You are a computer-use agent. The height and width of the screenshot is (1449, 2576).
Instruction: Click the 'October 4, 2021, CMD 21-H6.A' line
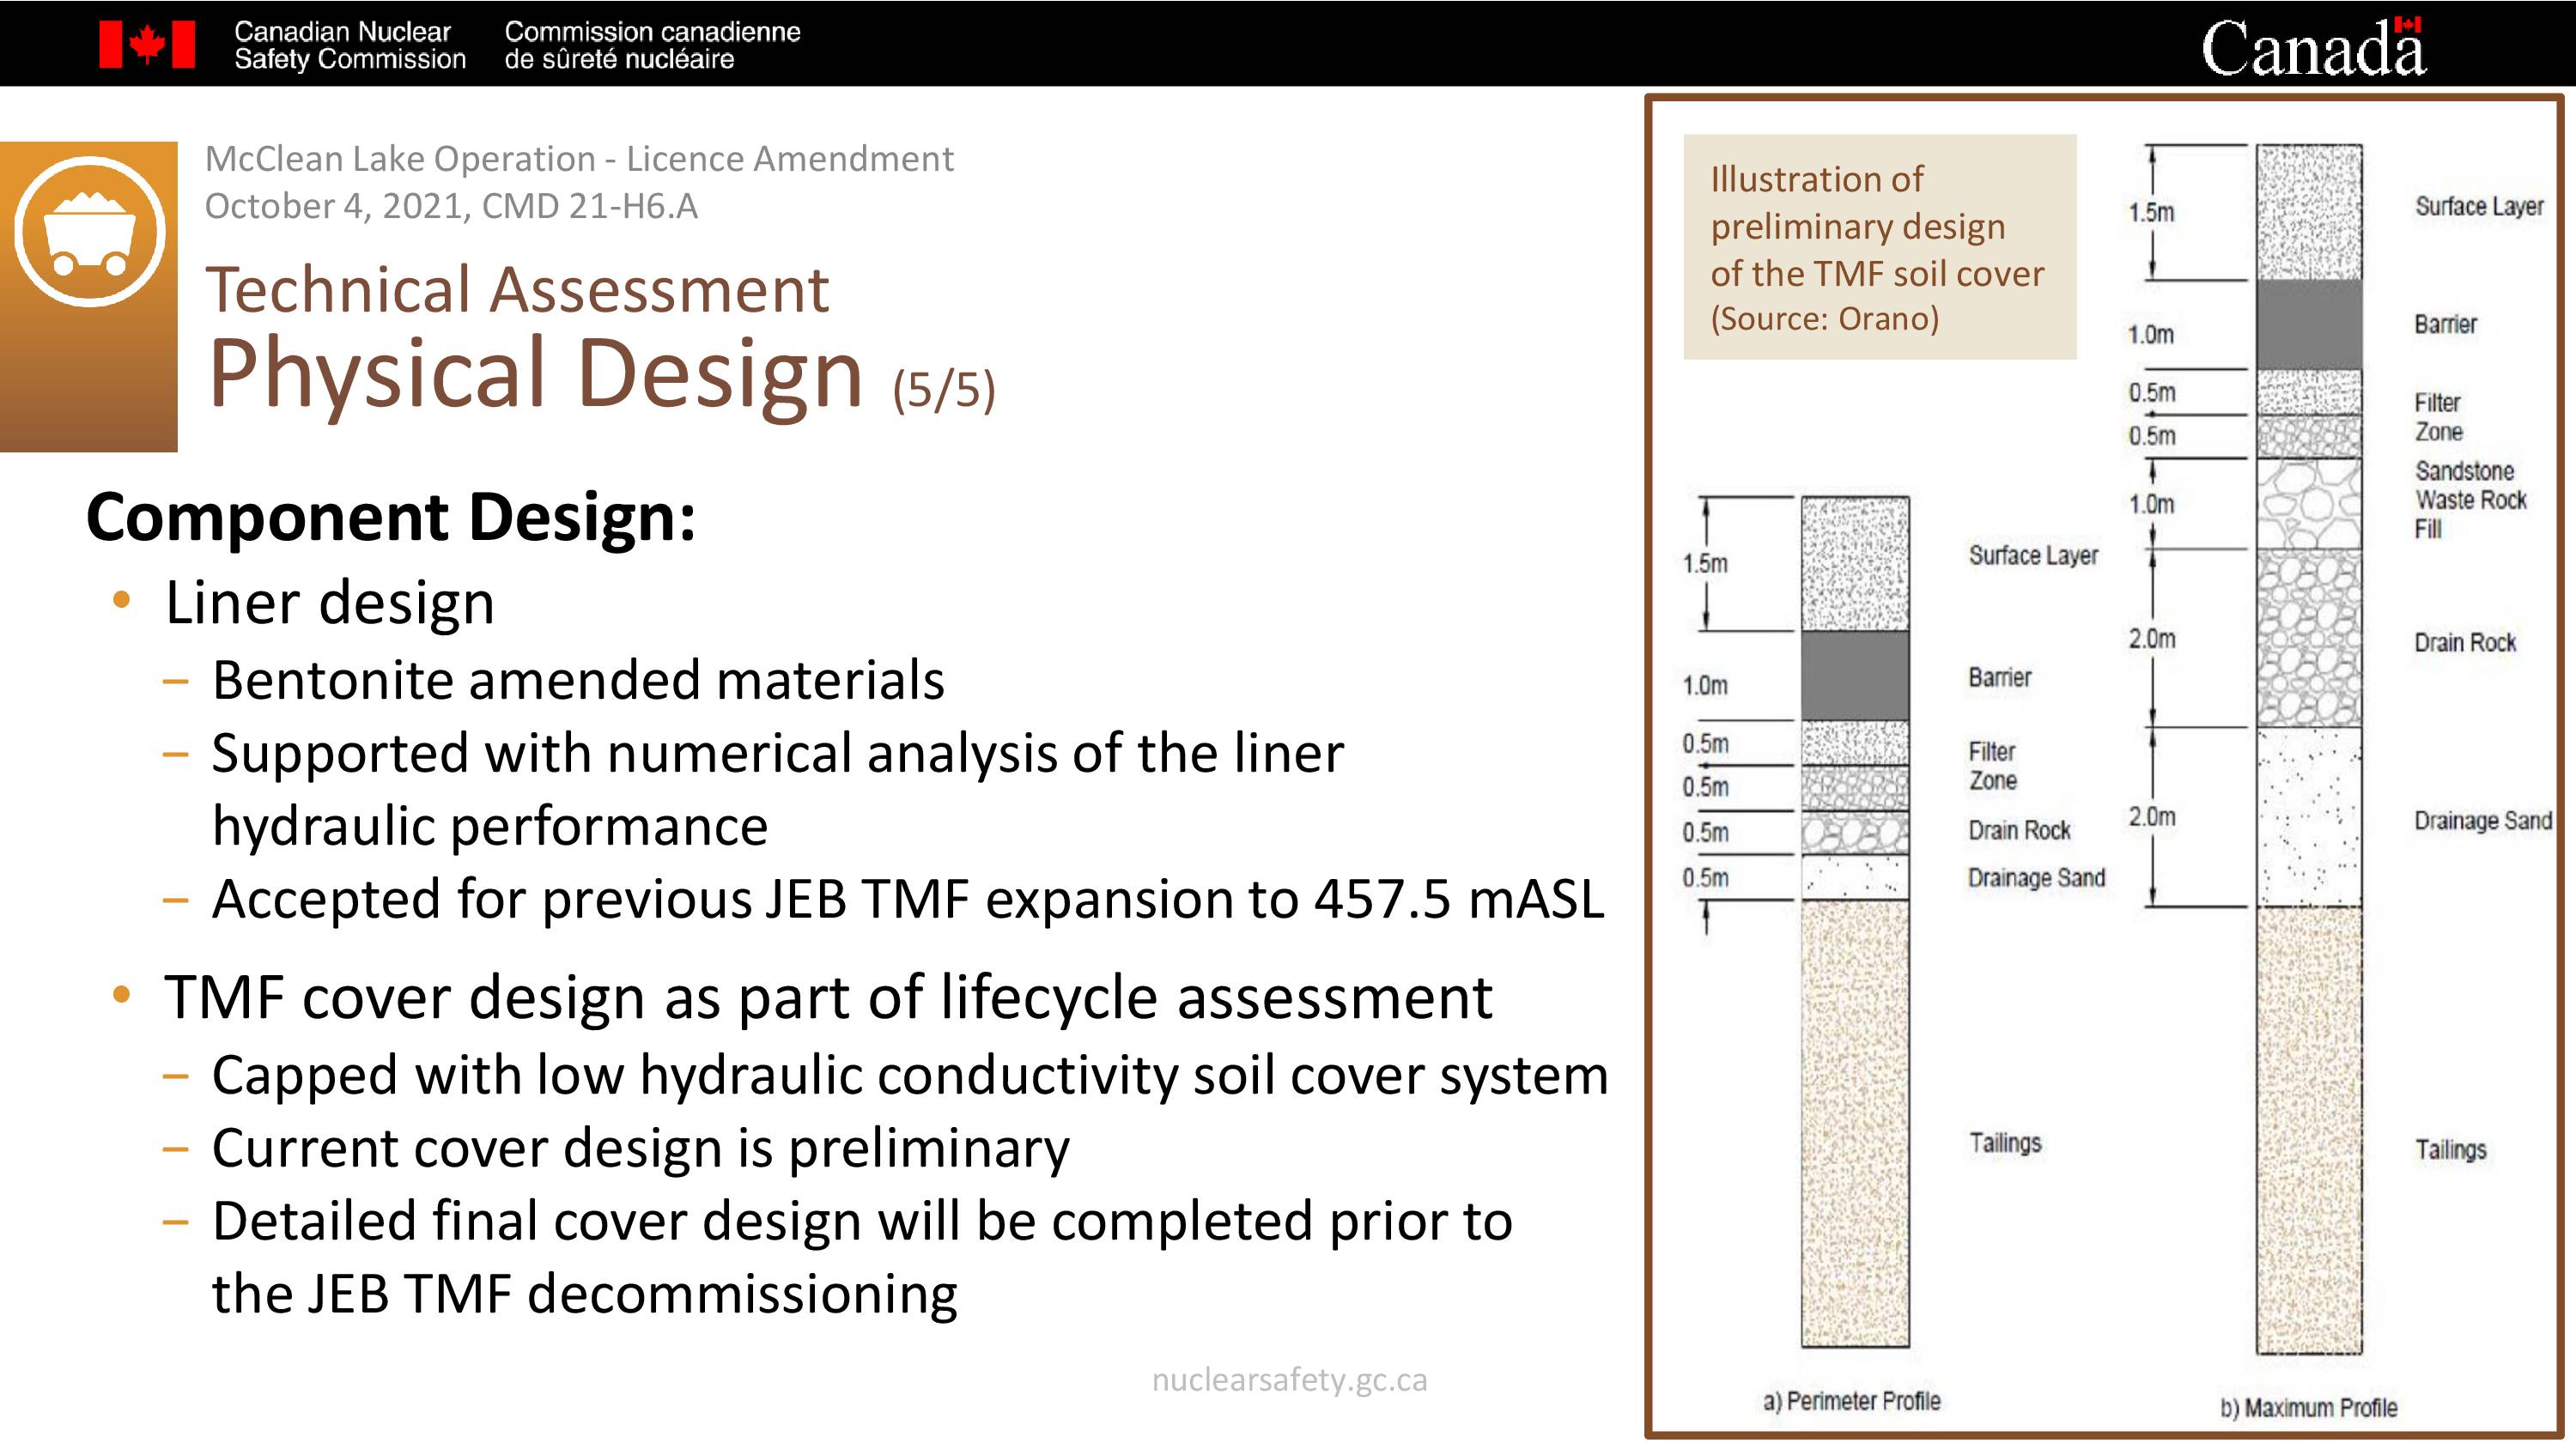tap(451, 206)
